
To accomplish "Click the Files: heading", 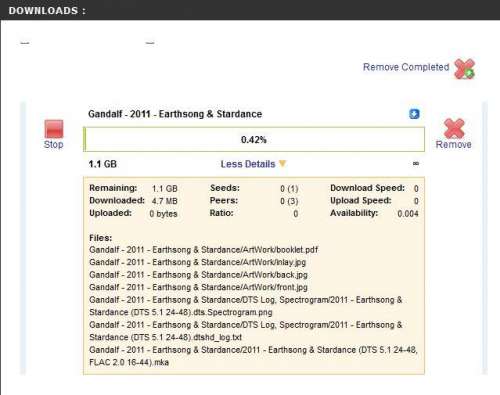I will click(x=101, y=238).
